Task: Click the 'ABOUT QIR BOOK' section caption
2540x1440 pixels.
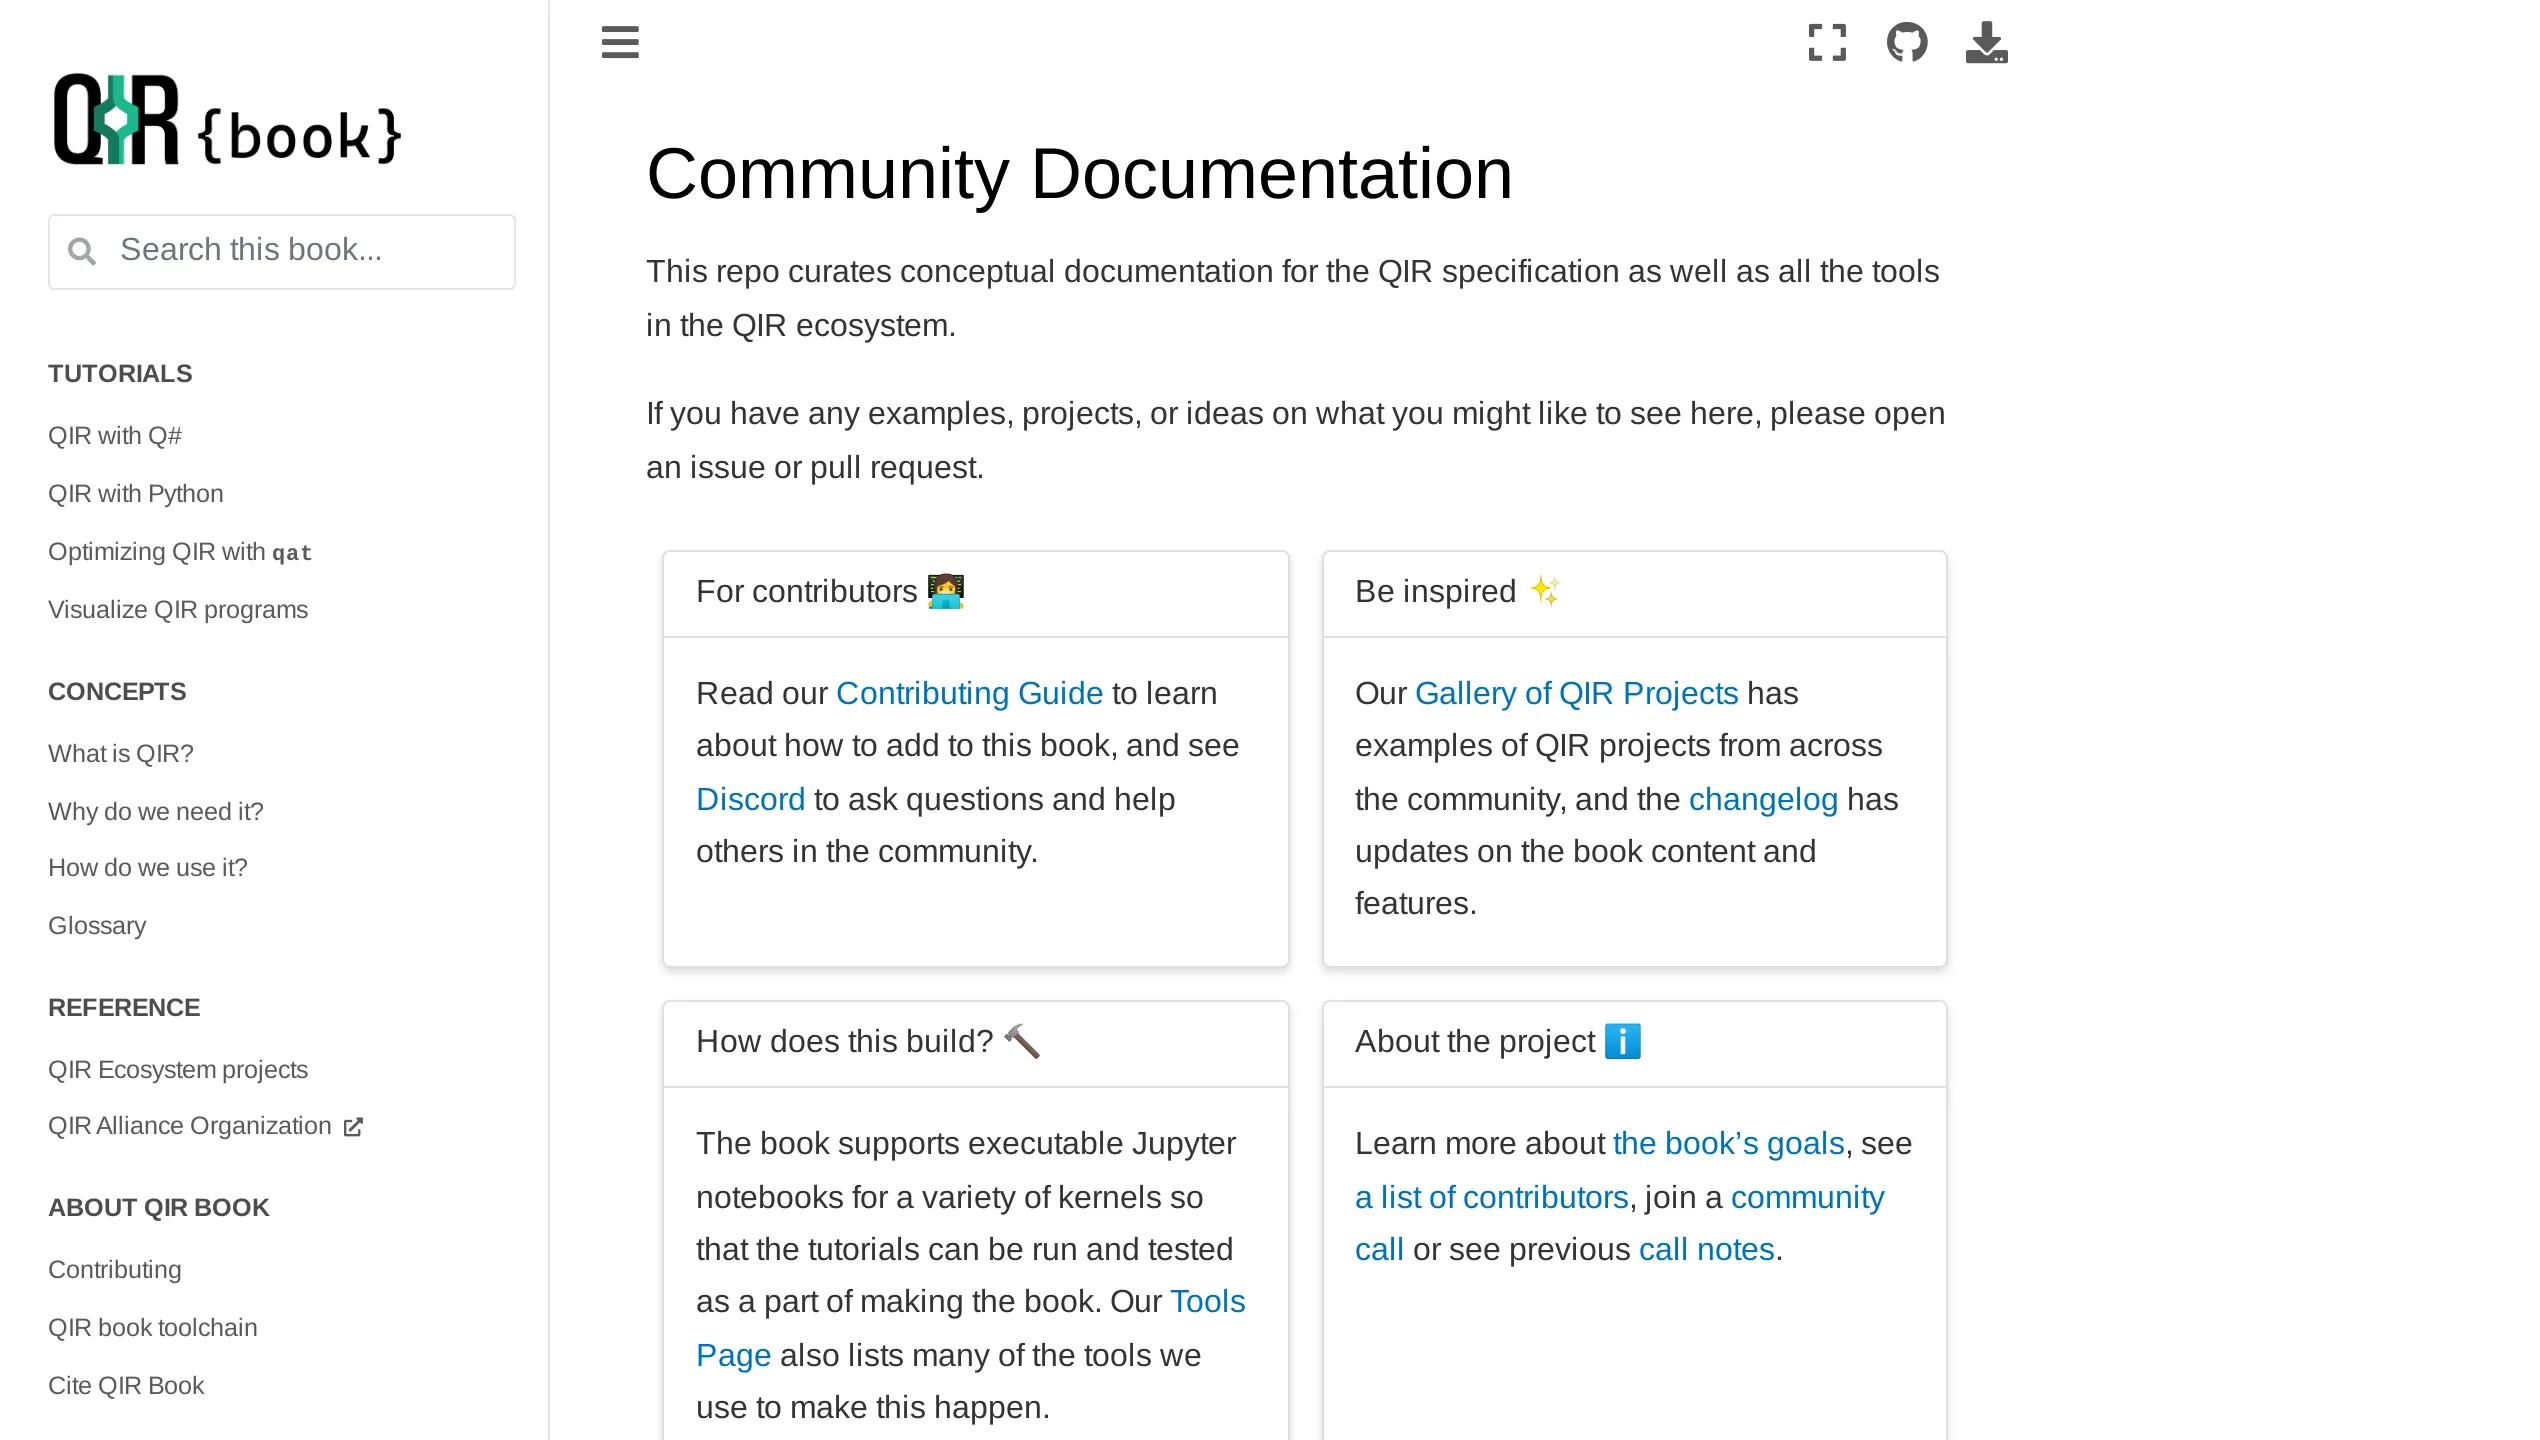Action: coord(159,1208)
